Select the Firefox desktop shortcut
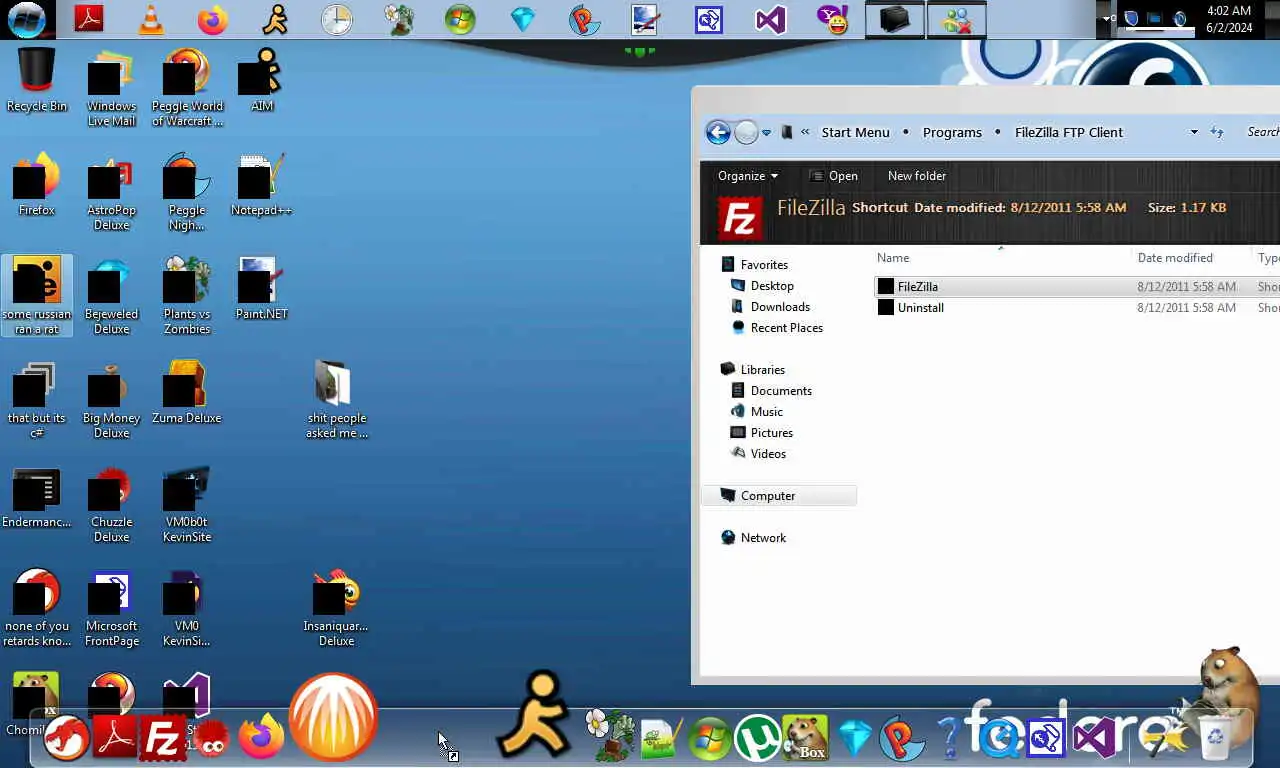Image resolution: width=1280 pixels, height=768 pixels. tap(37, 184)
